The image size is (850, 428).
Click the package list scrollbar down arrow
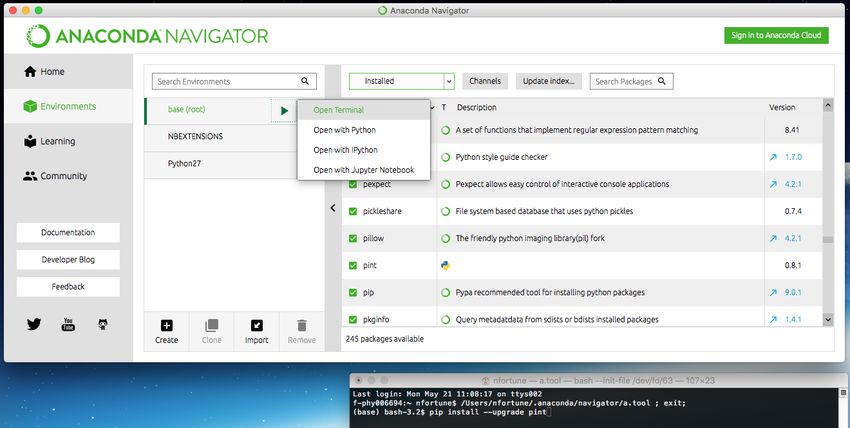(828, 320)
